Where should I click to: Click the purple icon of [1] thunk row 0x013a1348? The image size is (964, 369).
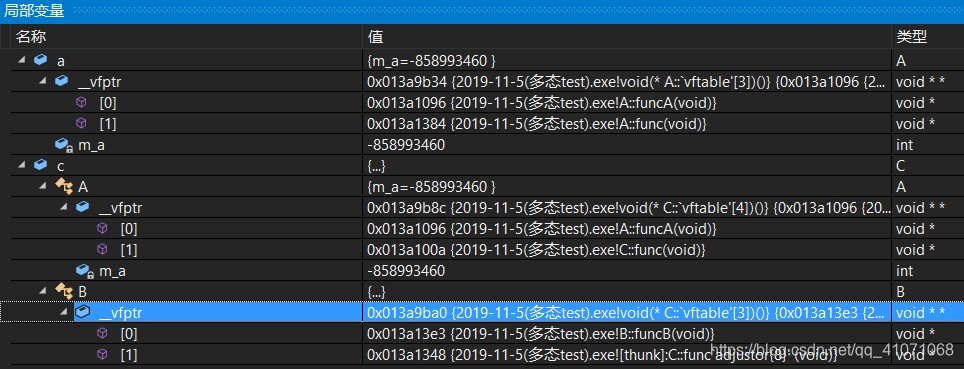102,354
